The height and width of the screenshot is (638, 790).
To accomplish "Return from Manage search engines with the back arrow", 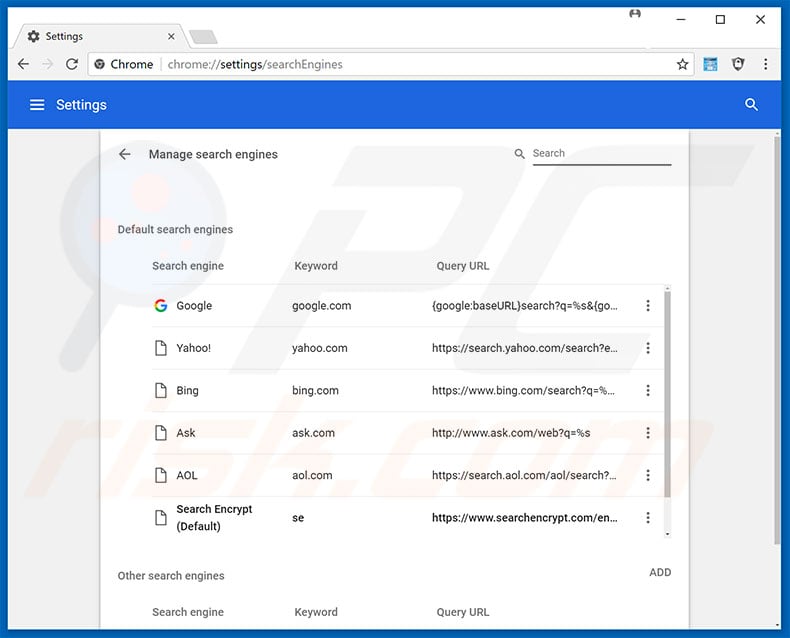I will point(124,154).
